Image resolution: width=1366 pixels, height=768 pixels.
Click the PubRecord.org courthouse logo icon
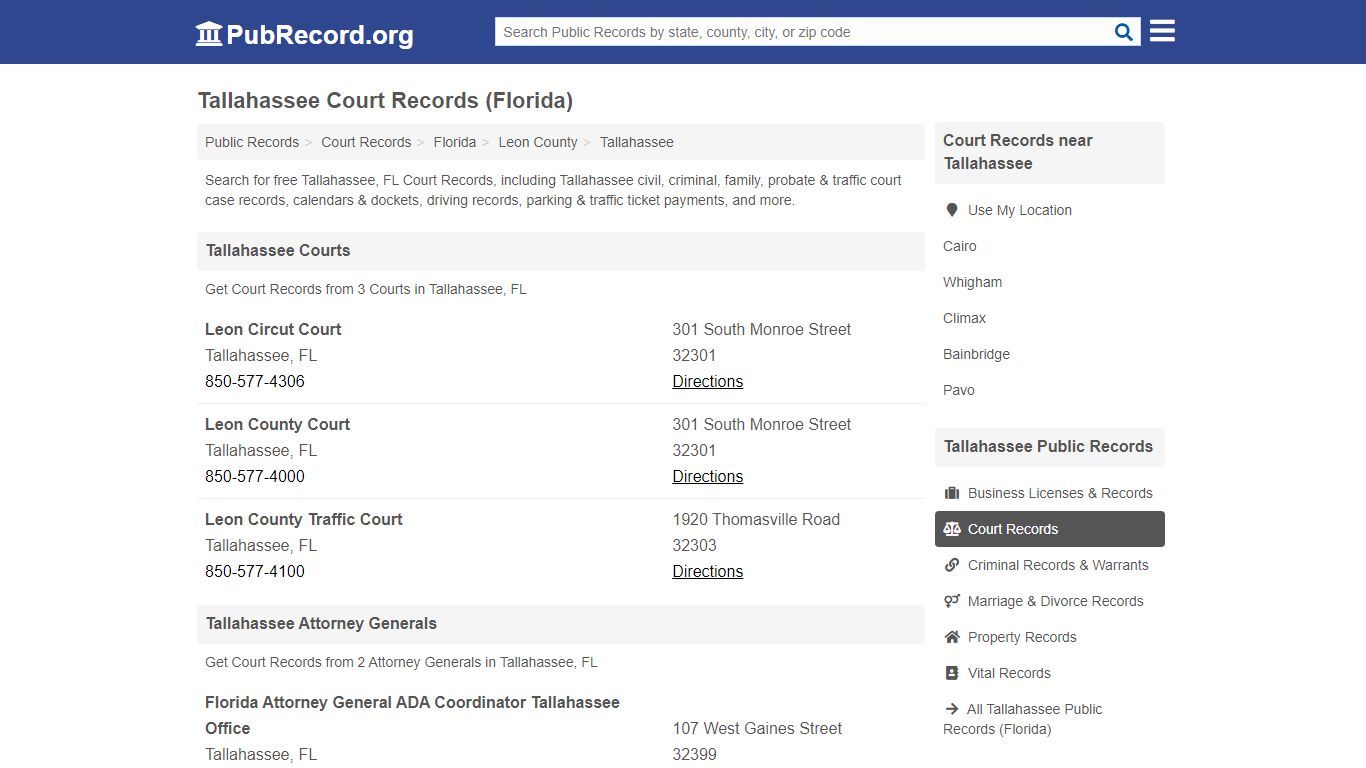(x=209, y=34)
